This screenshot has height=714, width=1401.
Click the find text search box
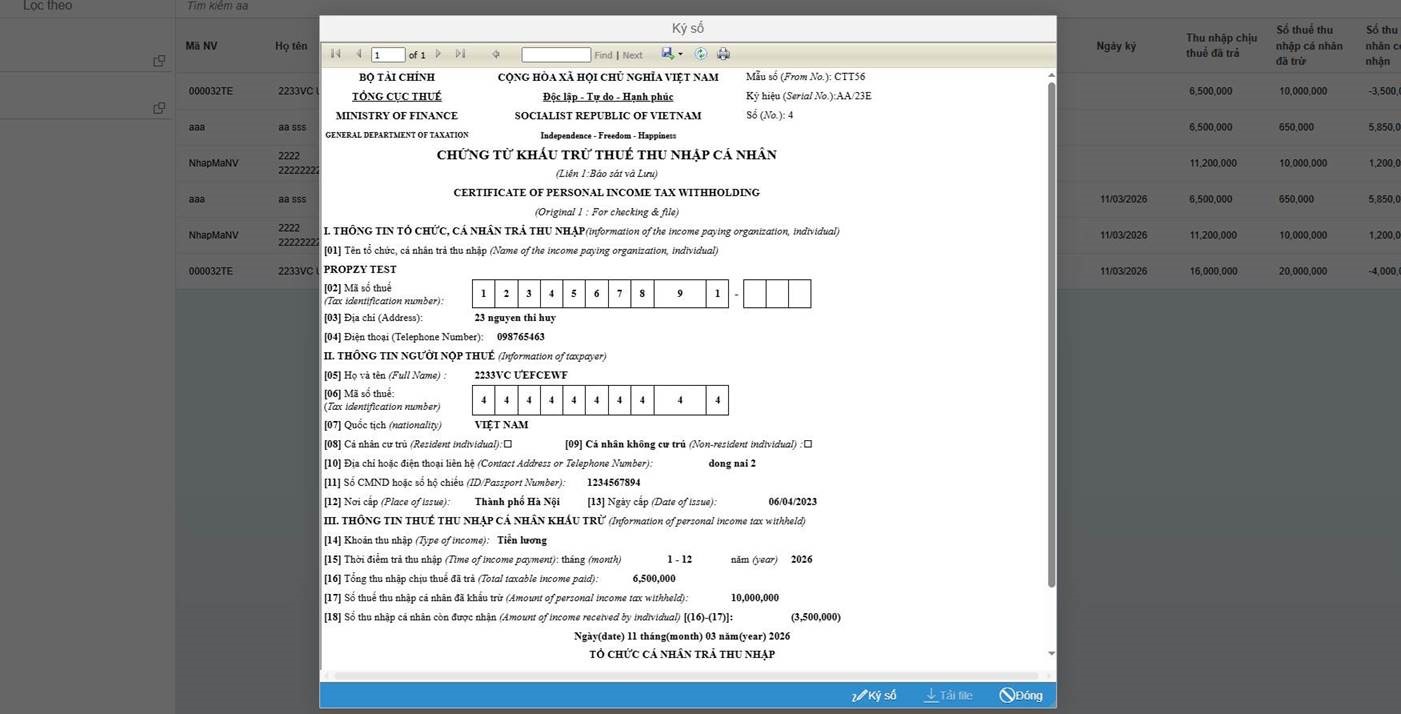556,55
